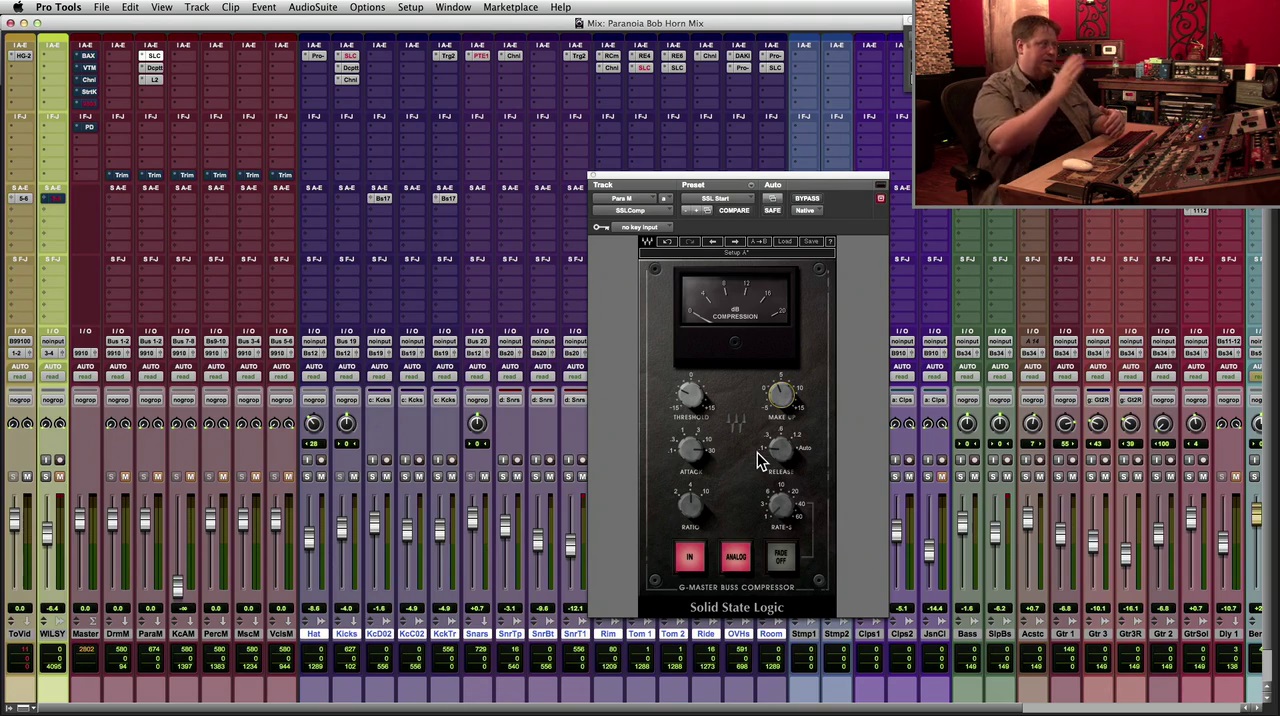Open the SSL Start preset dropdown
Screen dimensions: 1280x716
pos(718,198)
